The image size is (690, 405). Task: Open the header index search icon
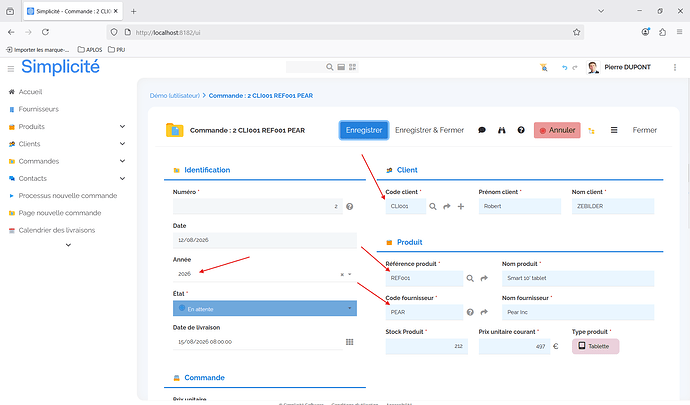click(341, 67)
